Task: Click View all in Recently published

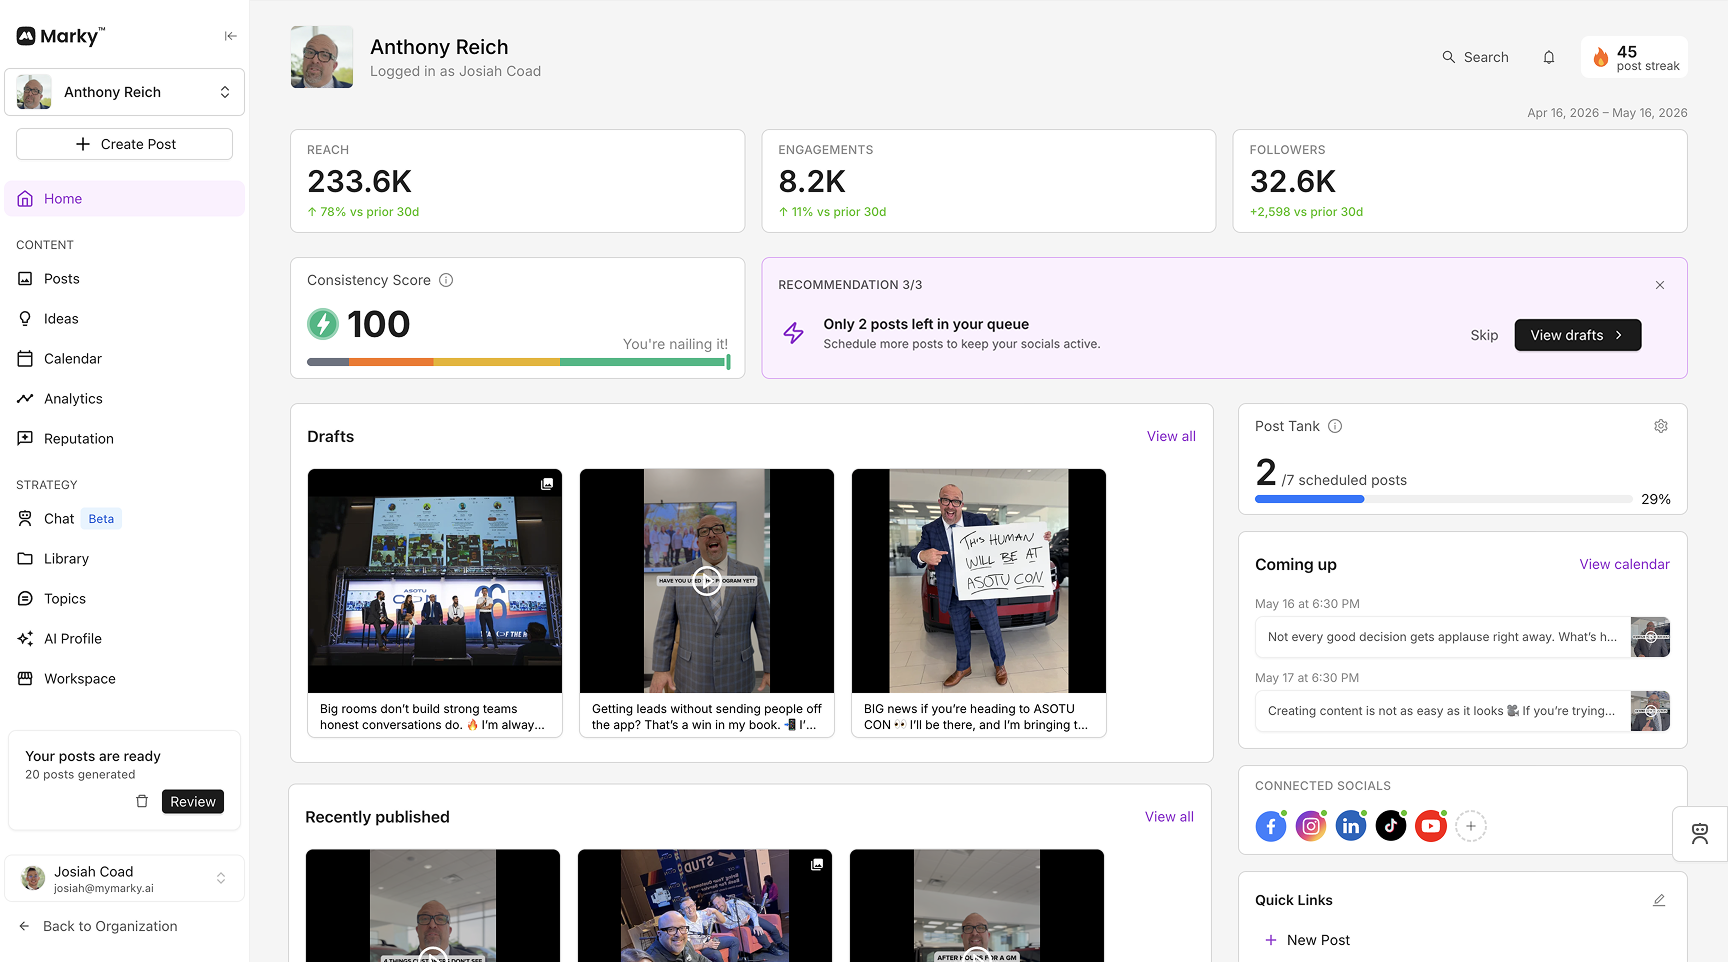Action: coord(1169,817)
